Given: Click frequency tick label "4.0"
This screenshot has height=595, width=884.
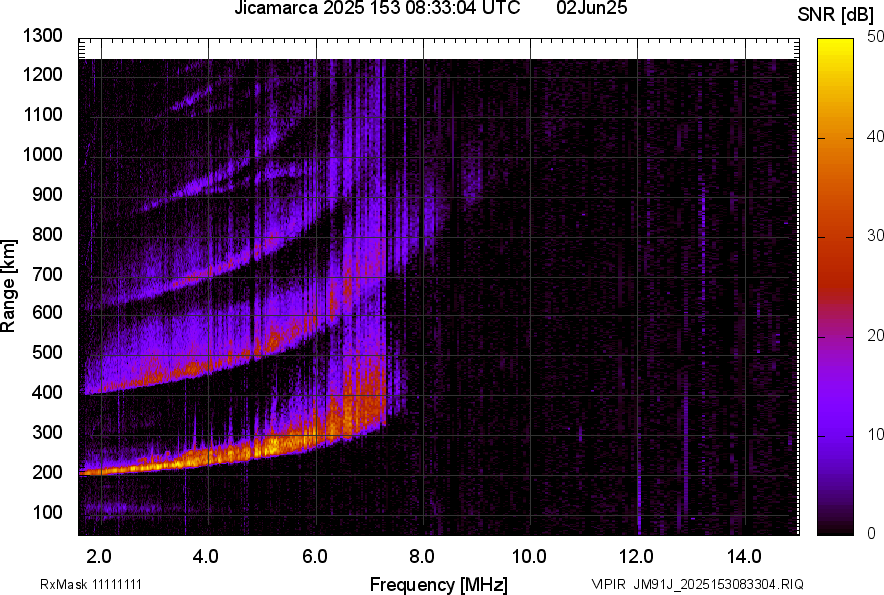Looking at the screenshot, I should pos(206,557).
